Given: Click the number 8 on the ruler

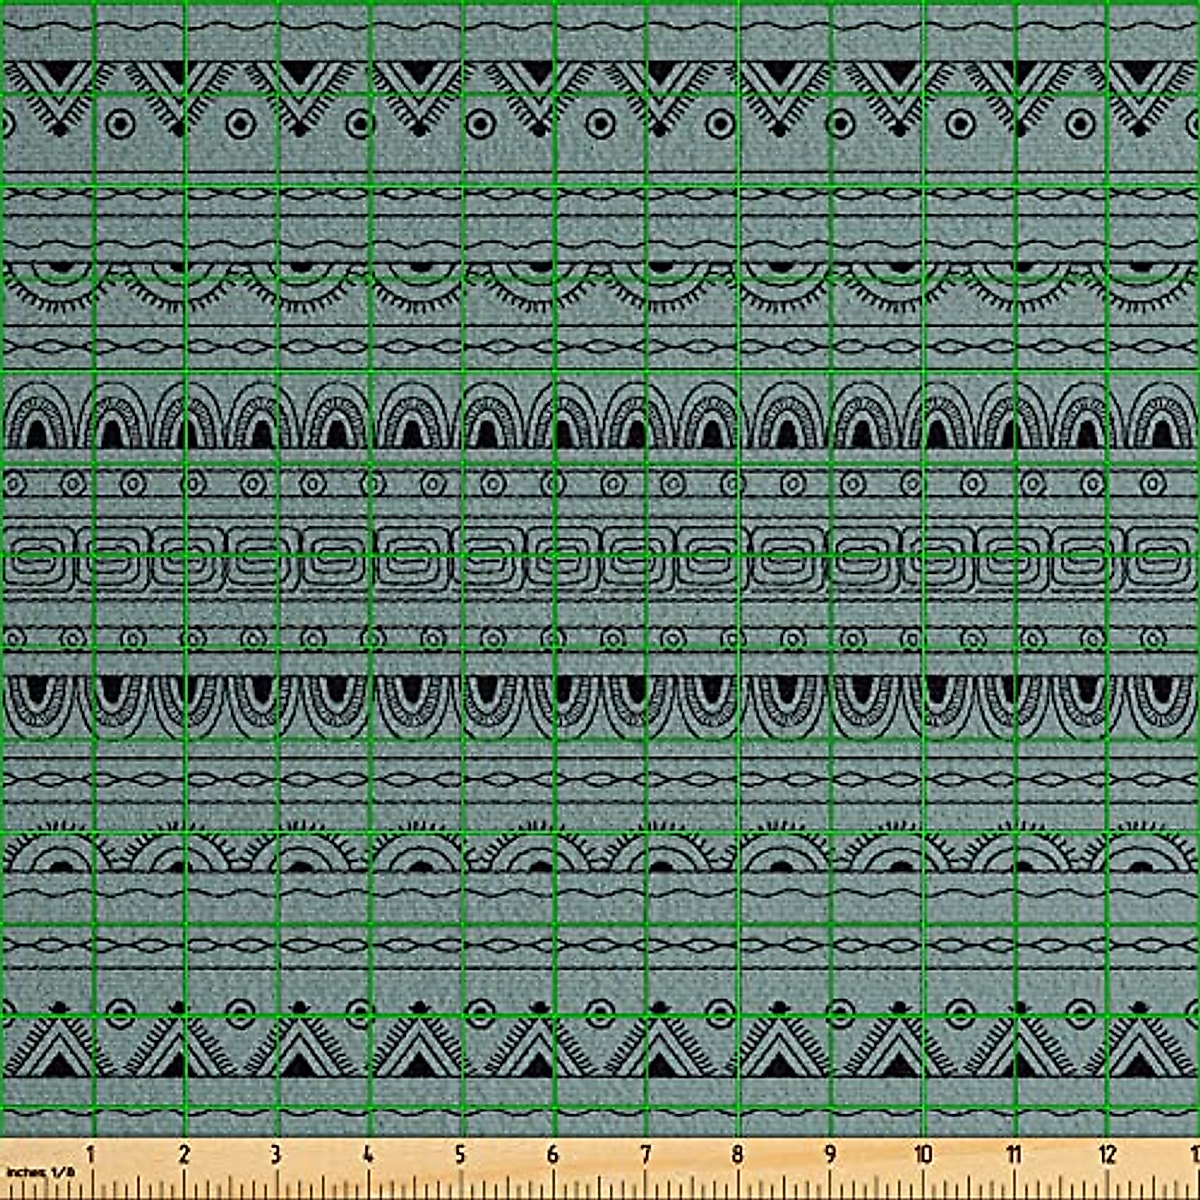Looking at the screenshot, I should pyautogui.click(x=737, y=1154).
